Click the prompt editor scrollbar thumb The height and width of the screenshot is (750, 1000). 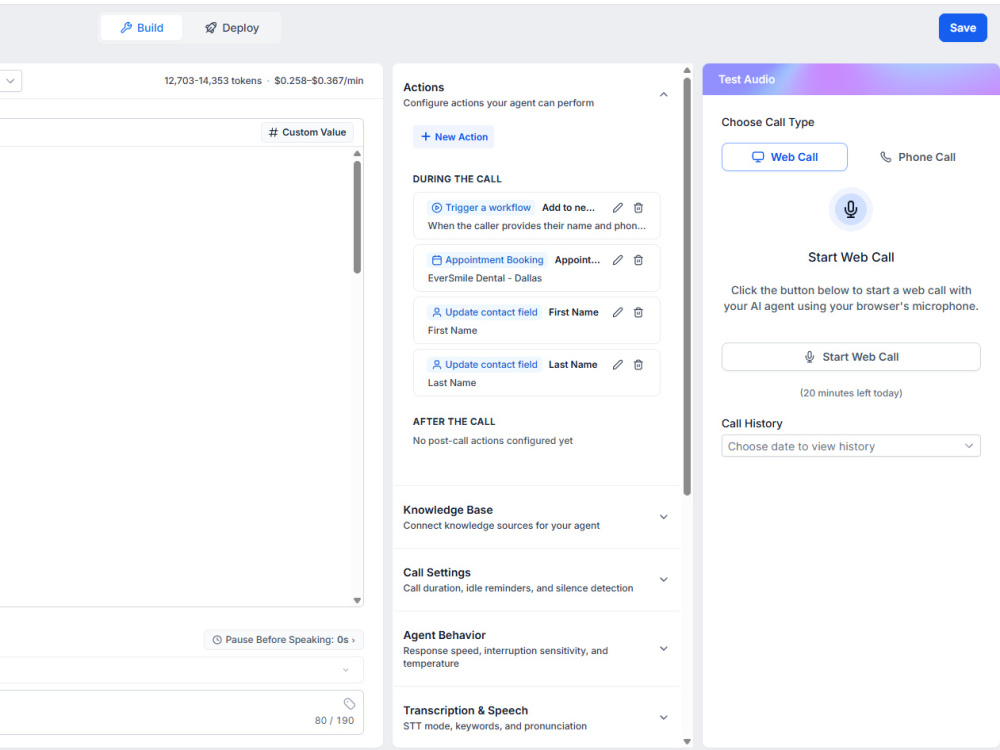click(357, 217)
